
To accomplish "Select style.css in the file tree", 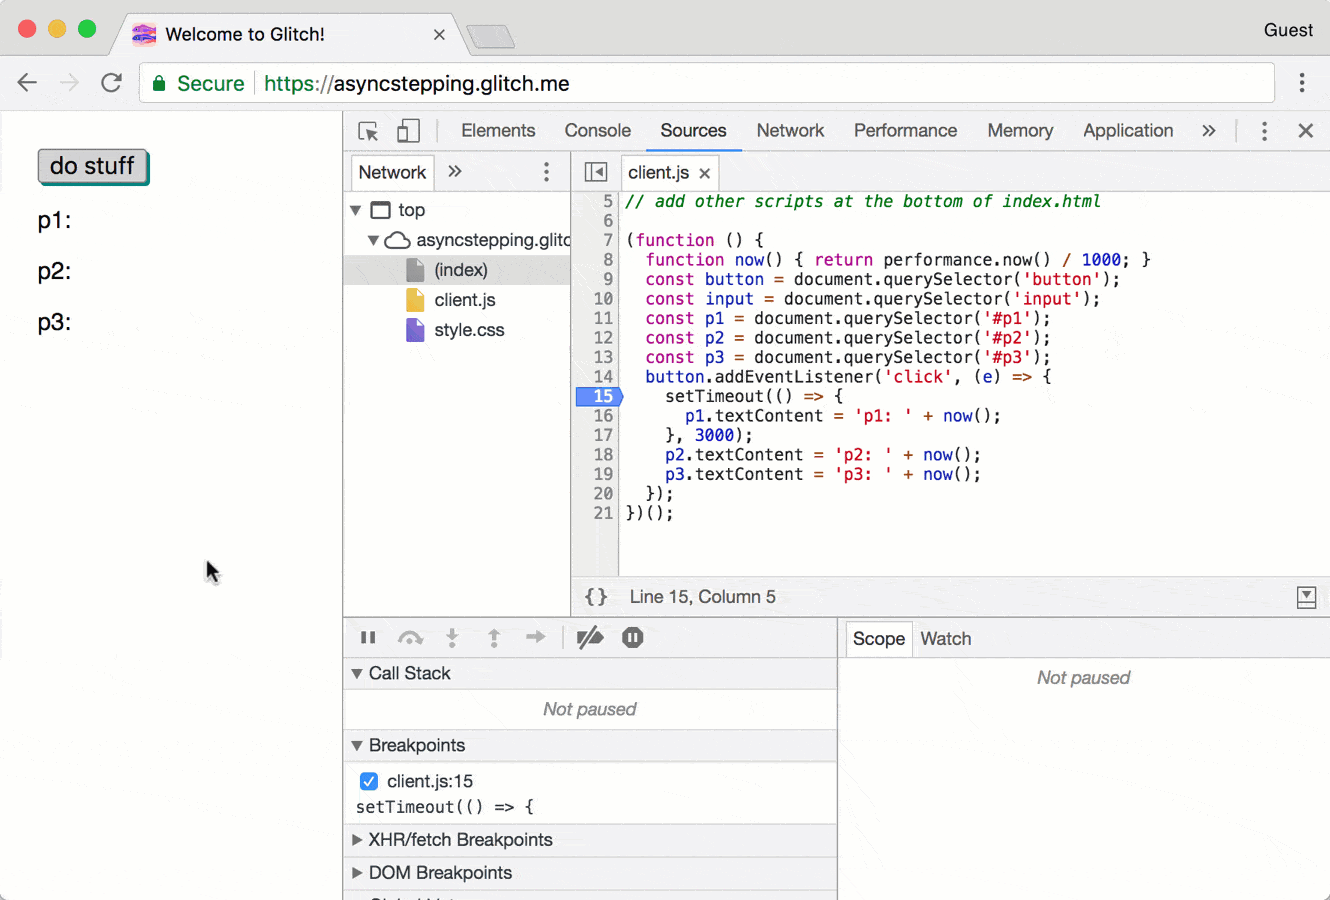I will (470, 330).
